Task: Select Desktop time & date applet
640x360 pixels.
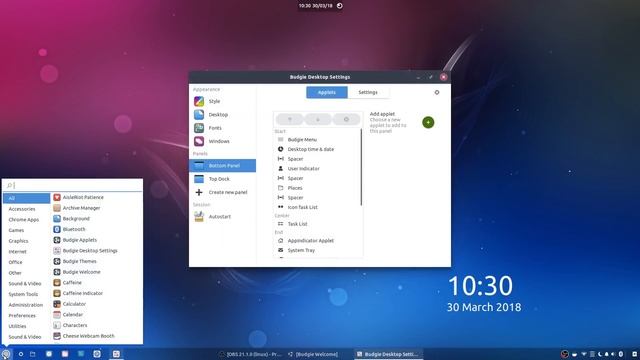Action: tap(317, 149)
